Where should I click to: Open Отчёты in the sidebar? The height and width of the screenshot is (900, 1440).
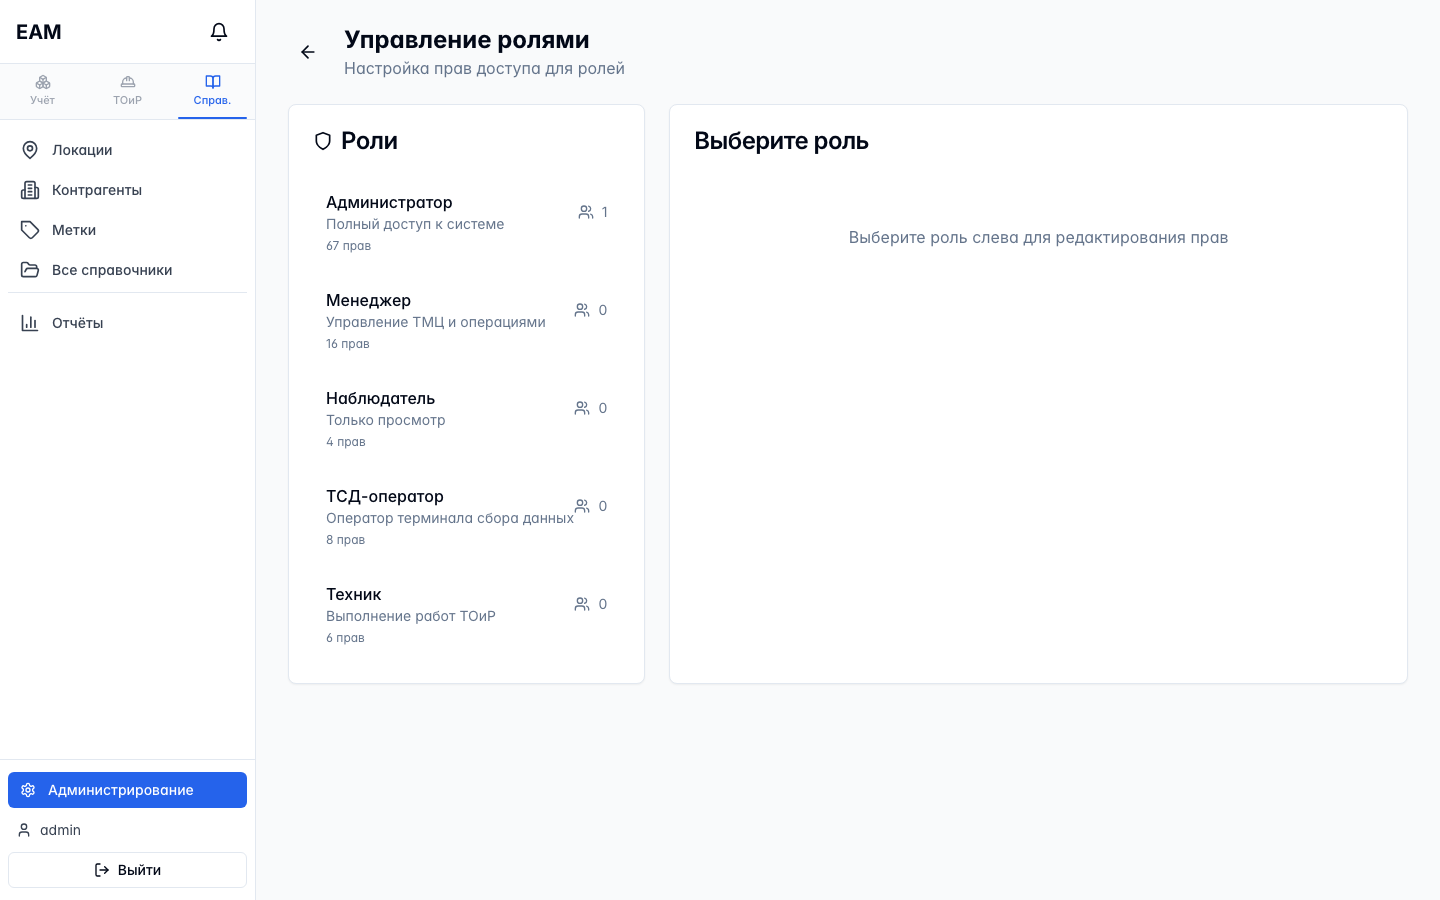point(127,323)
